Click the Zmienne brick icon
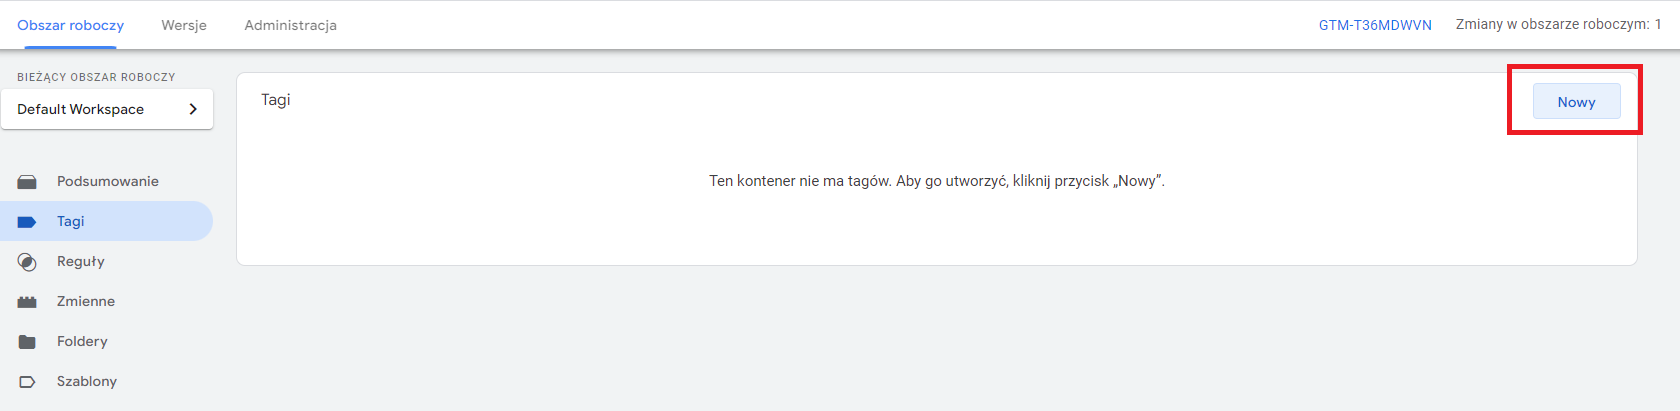This screenshot has width=1680, height=411. pos(27,302)
